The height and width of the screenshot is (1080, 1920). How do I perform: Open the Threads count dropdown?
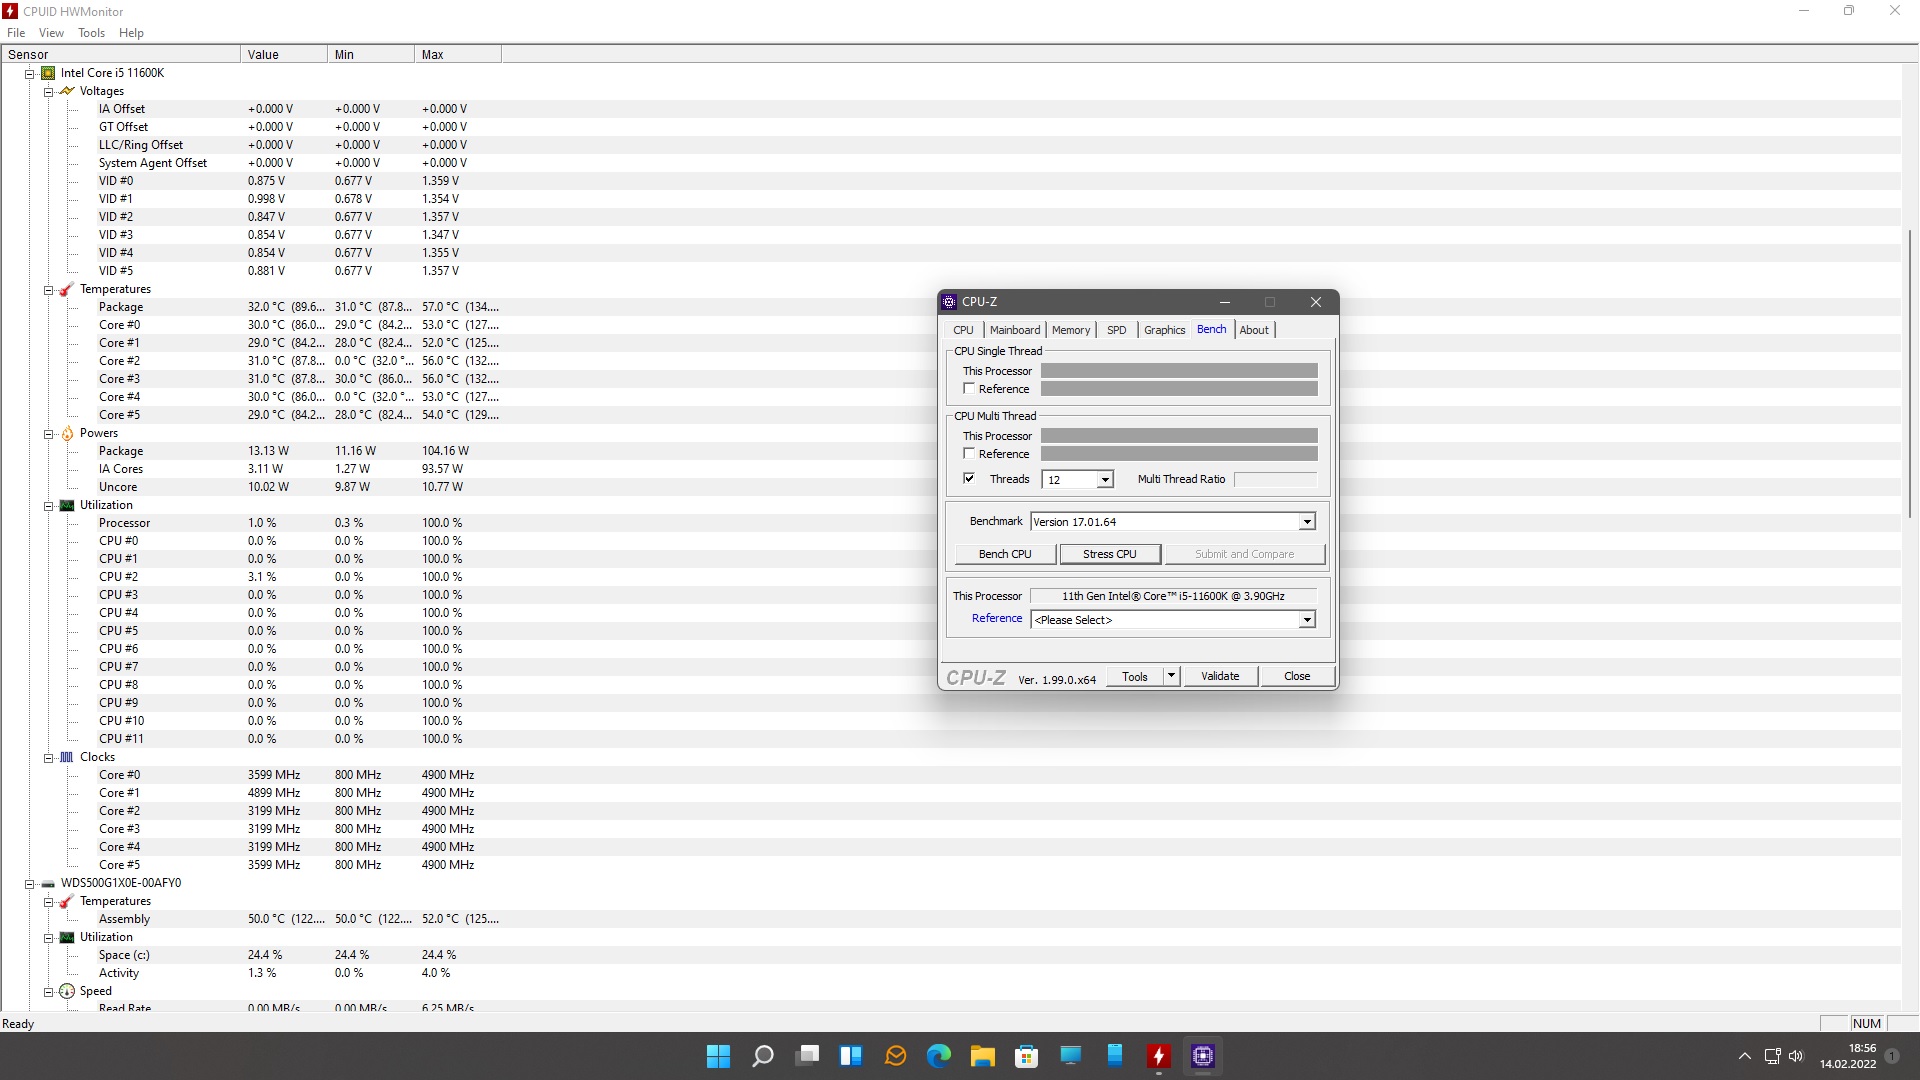click(x=1104, y=480)
